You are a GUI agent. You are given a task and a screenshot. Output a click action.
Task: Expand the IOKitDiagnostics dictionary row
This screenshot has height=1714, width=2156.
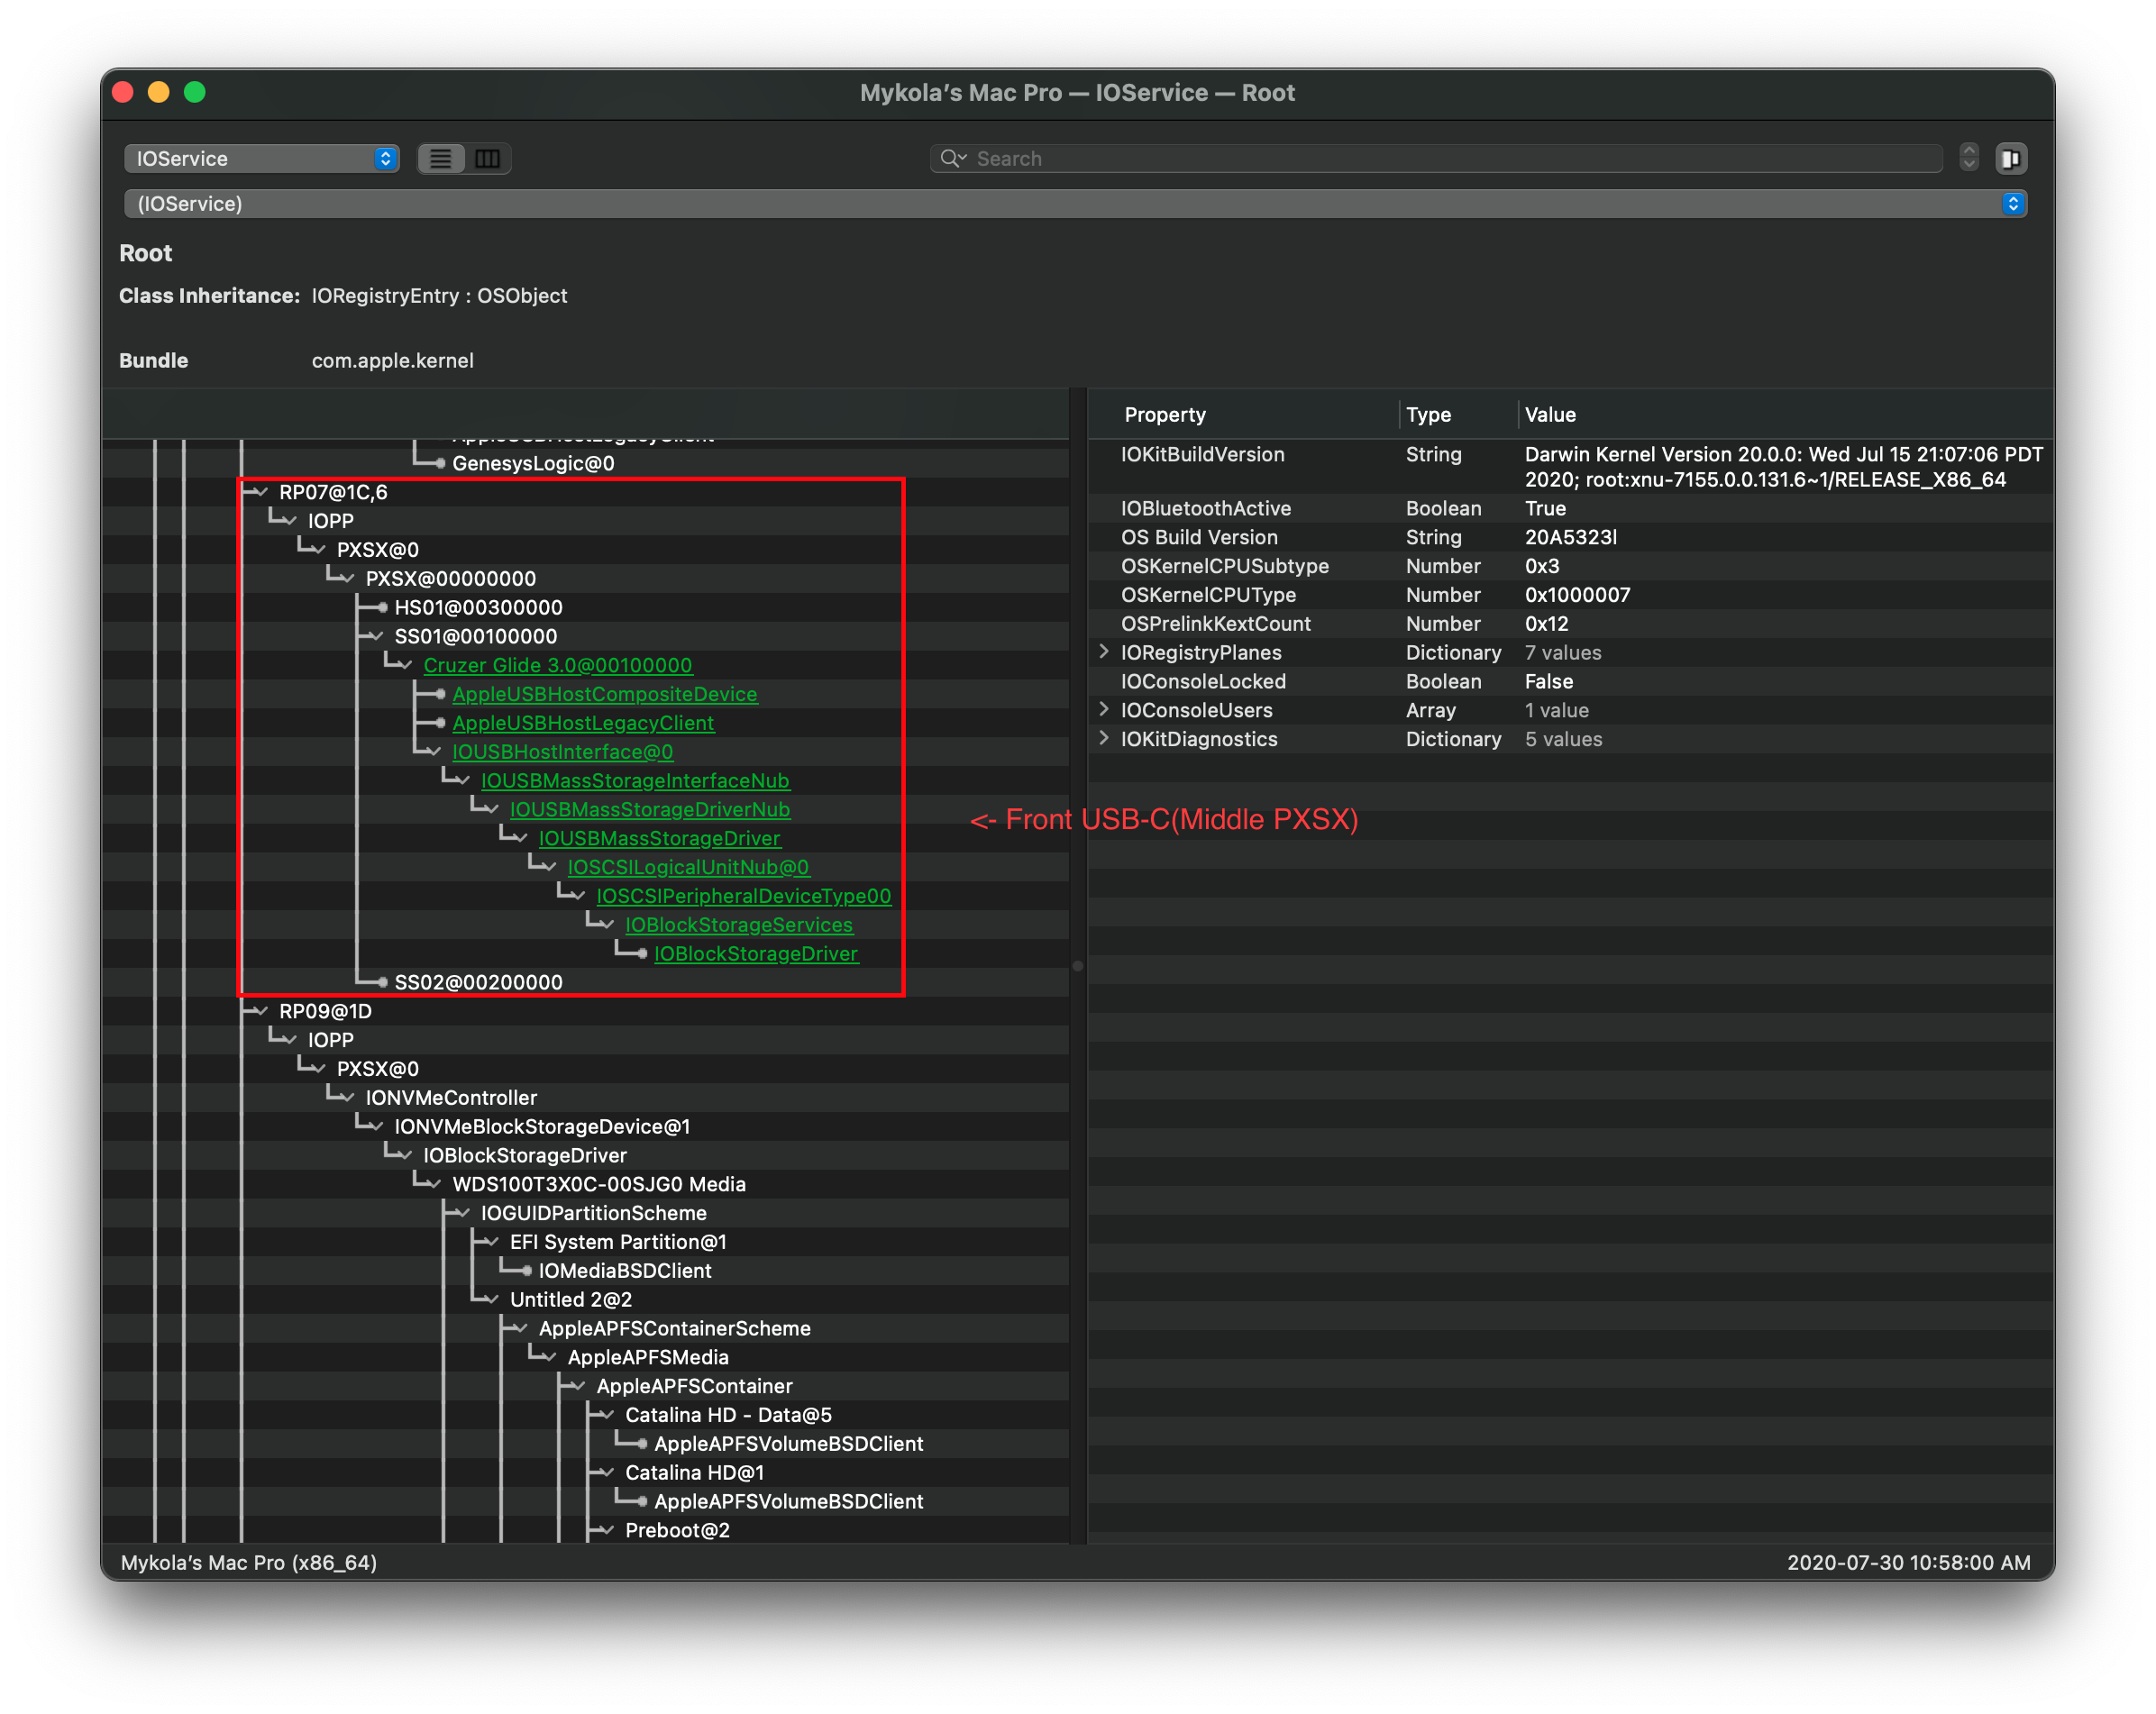[x=1104, y=738]
